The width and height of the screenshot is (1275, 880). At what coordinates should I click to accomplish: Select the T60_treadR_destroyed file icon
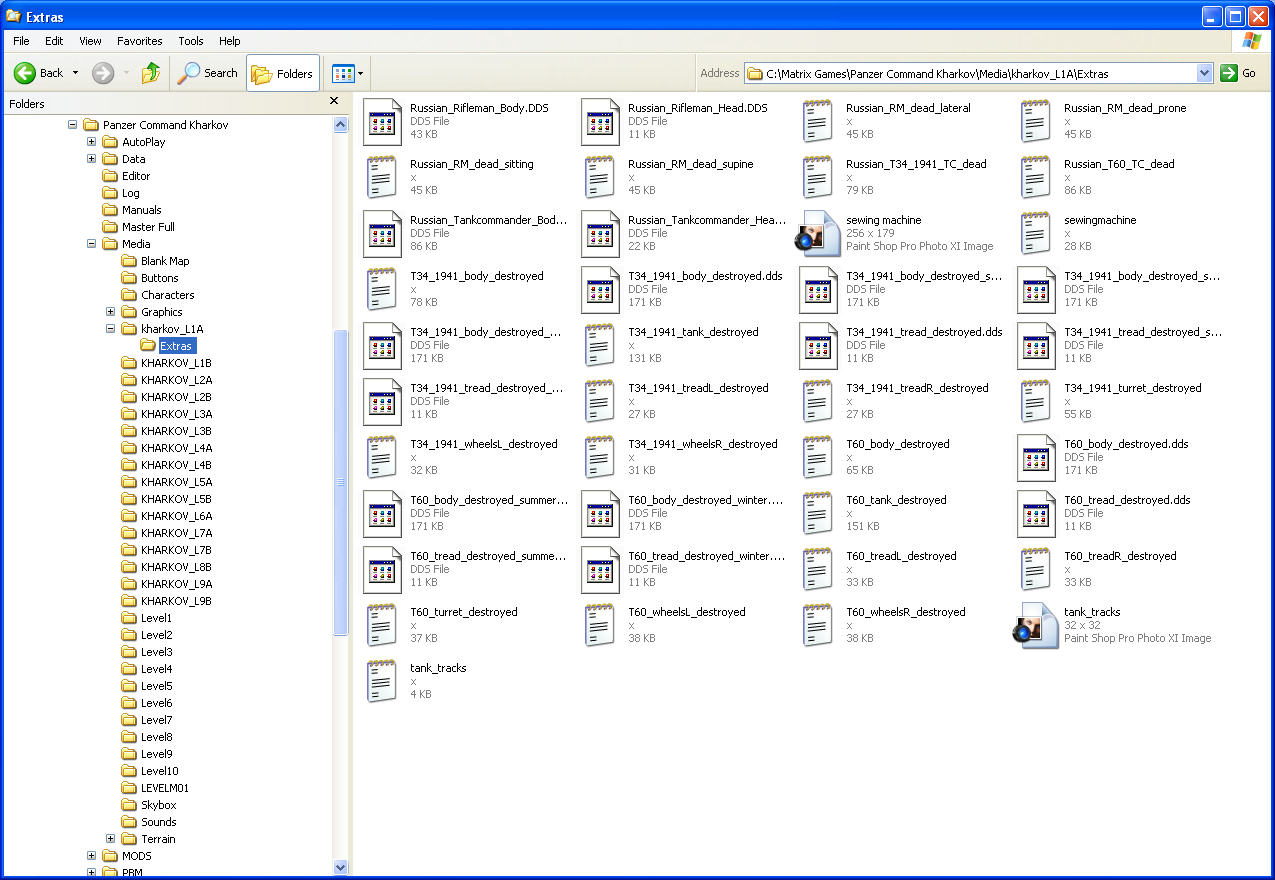[x=1036, y=569]
